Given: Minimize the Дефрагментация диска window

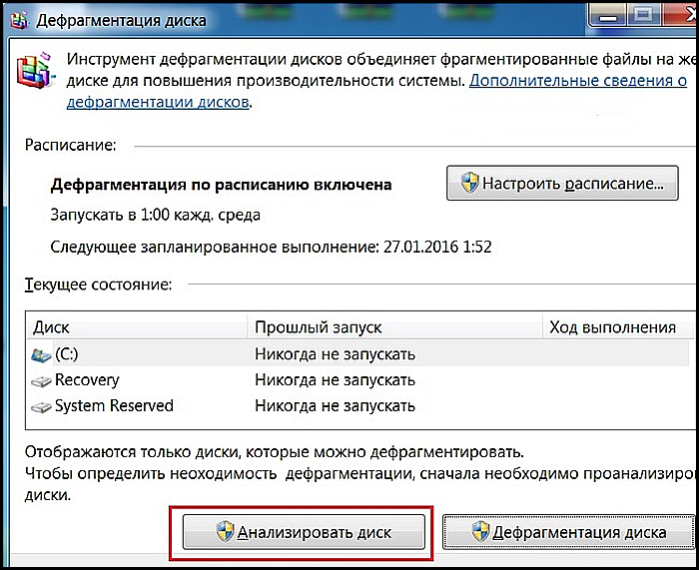Looking at the screenshot, I should 609,16.
